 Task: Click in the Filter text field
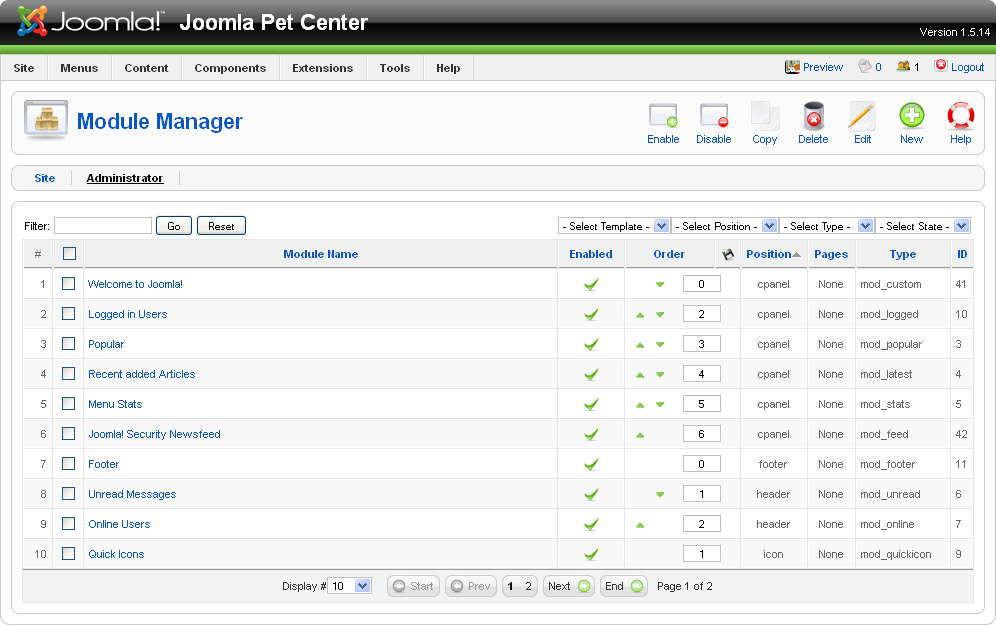(103, 226)
